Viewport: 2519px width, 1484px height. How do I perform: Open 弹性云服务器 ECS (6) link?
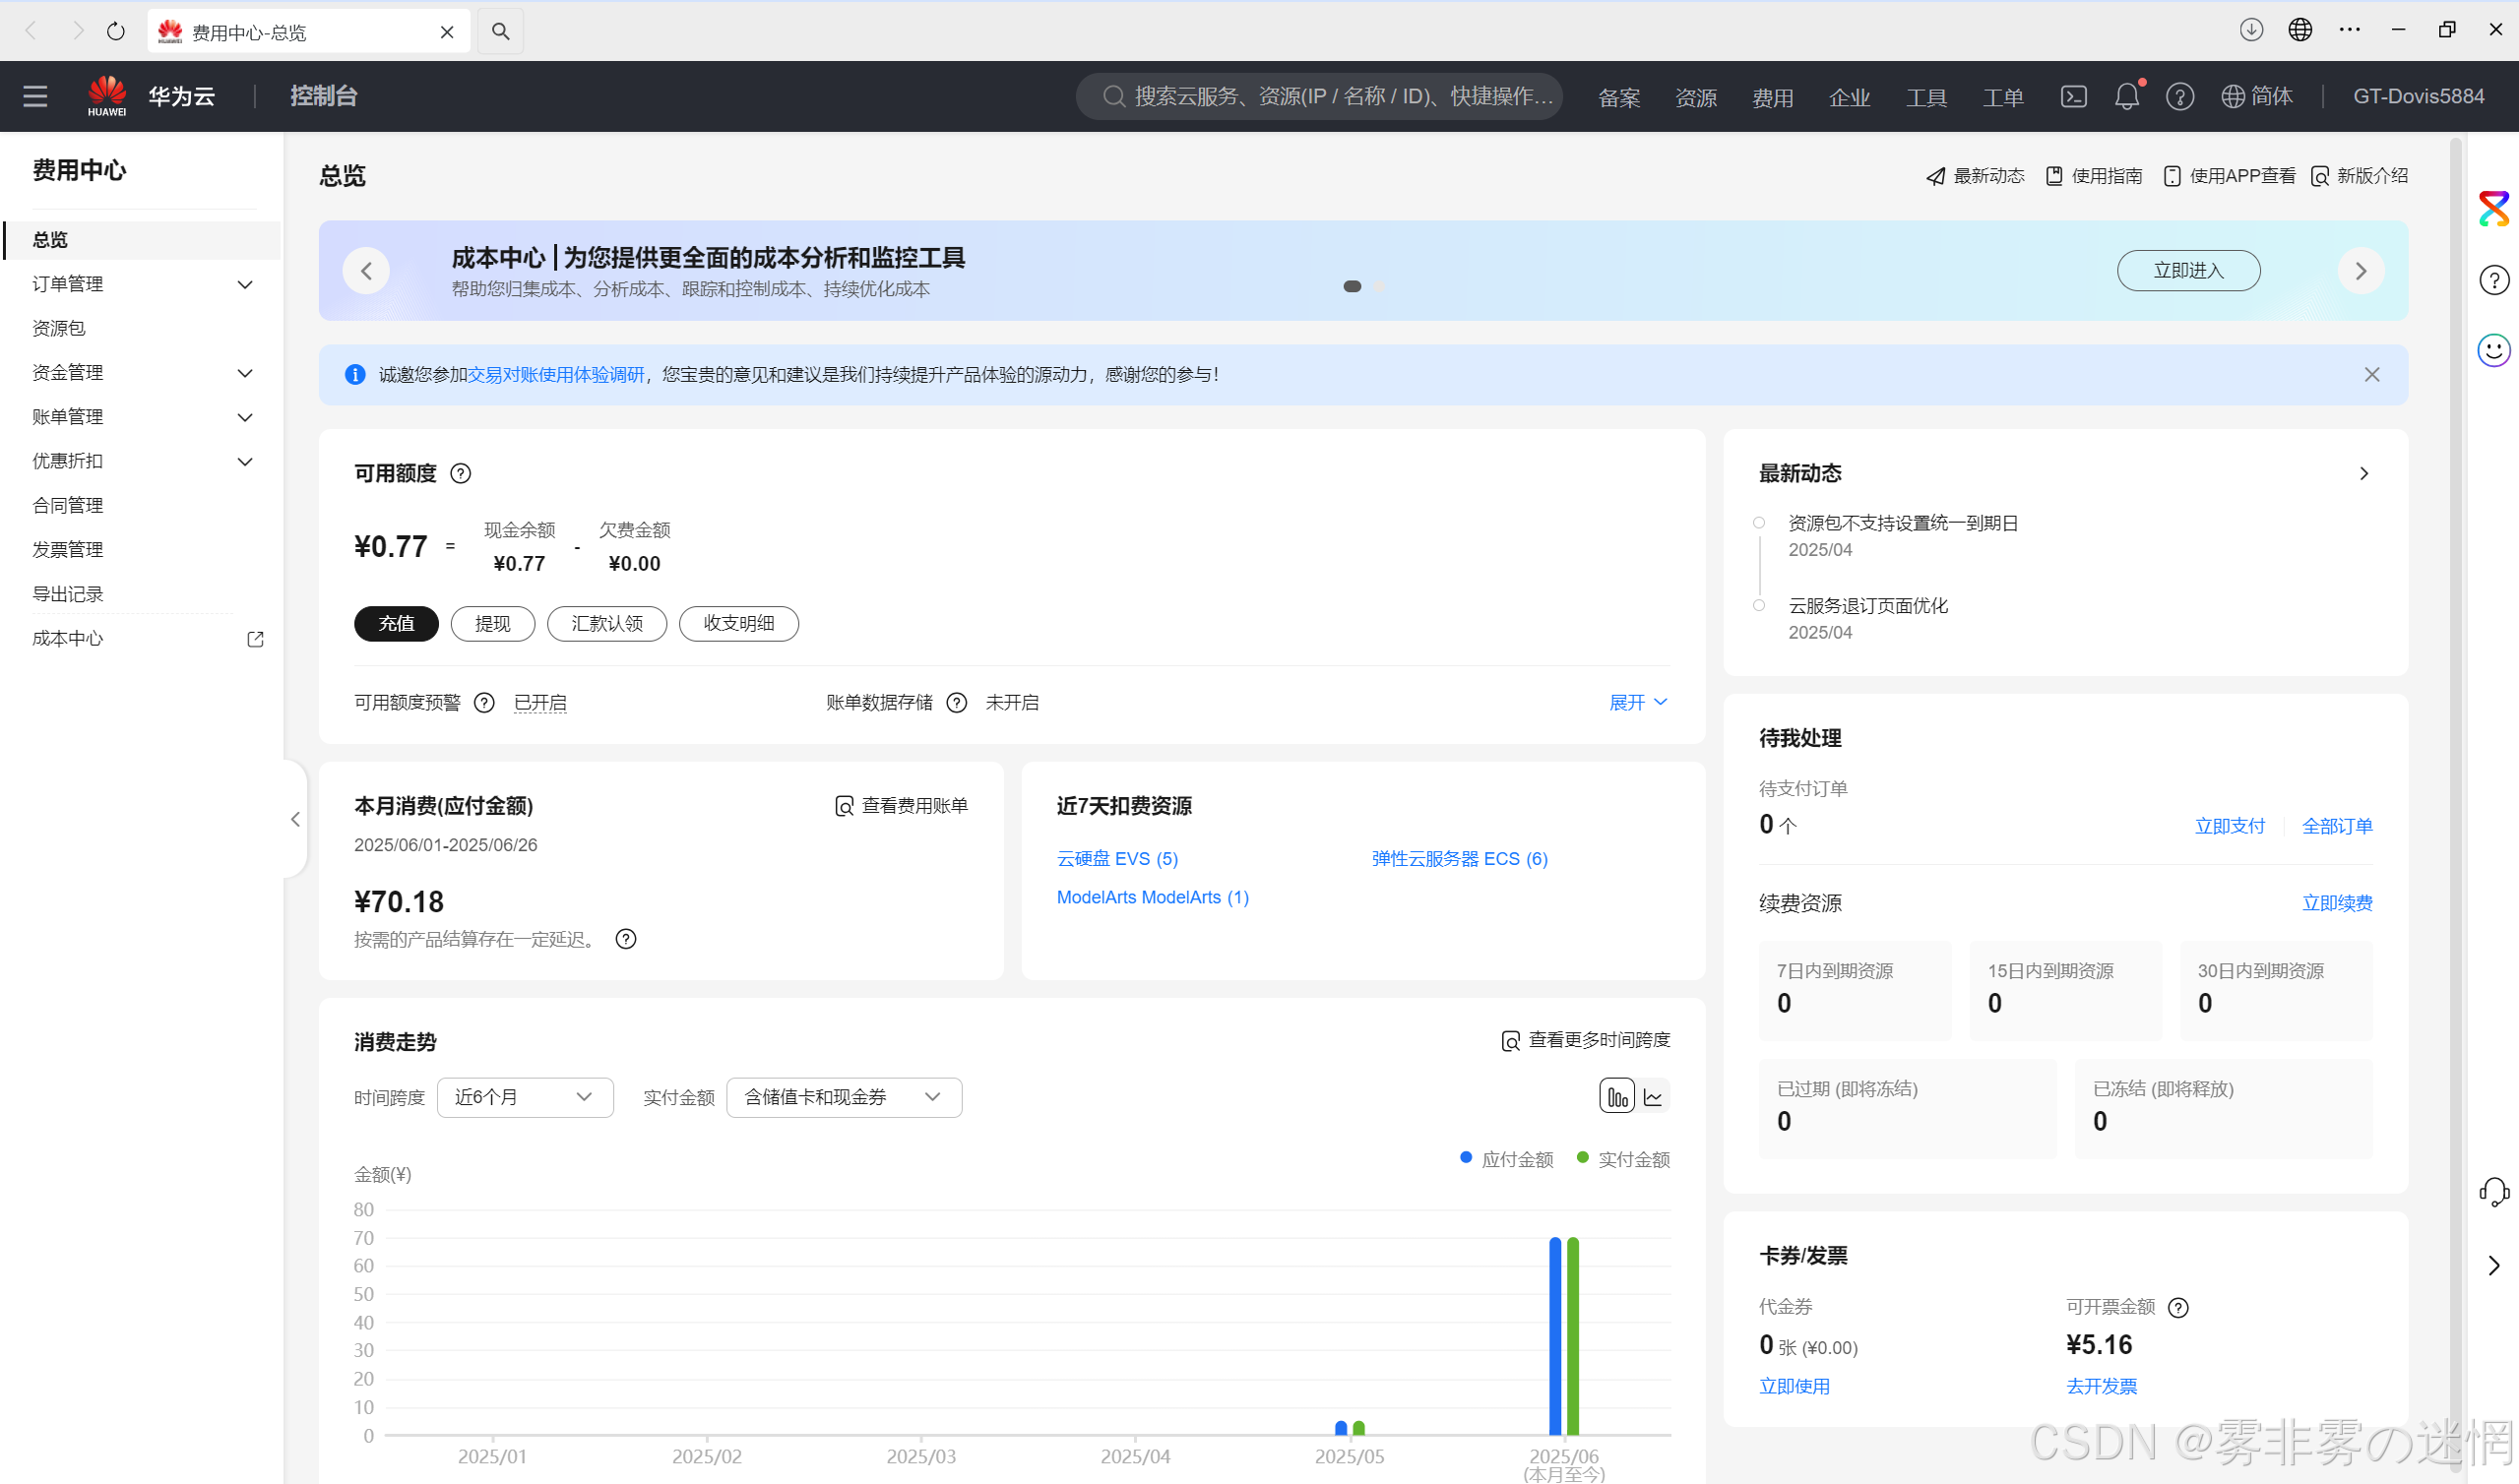(1459, 858)
